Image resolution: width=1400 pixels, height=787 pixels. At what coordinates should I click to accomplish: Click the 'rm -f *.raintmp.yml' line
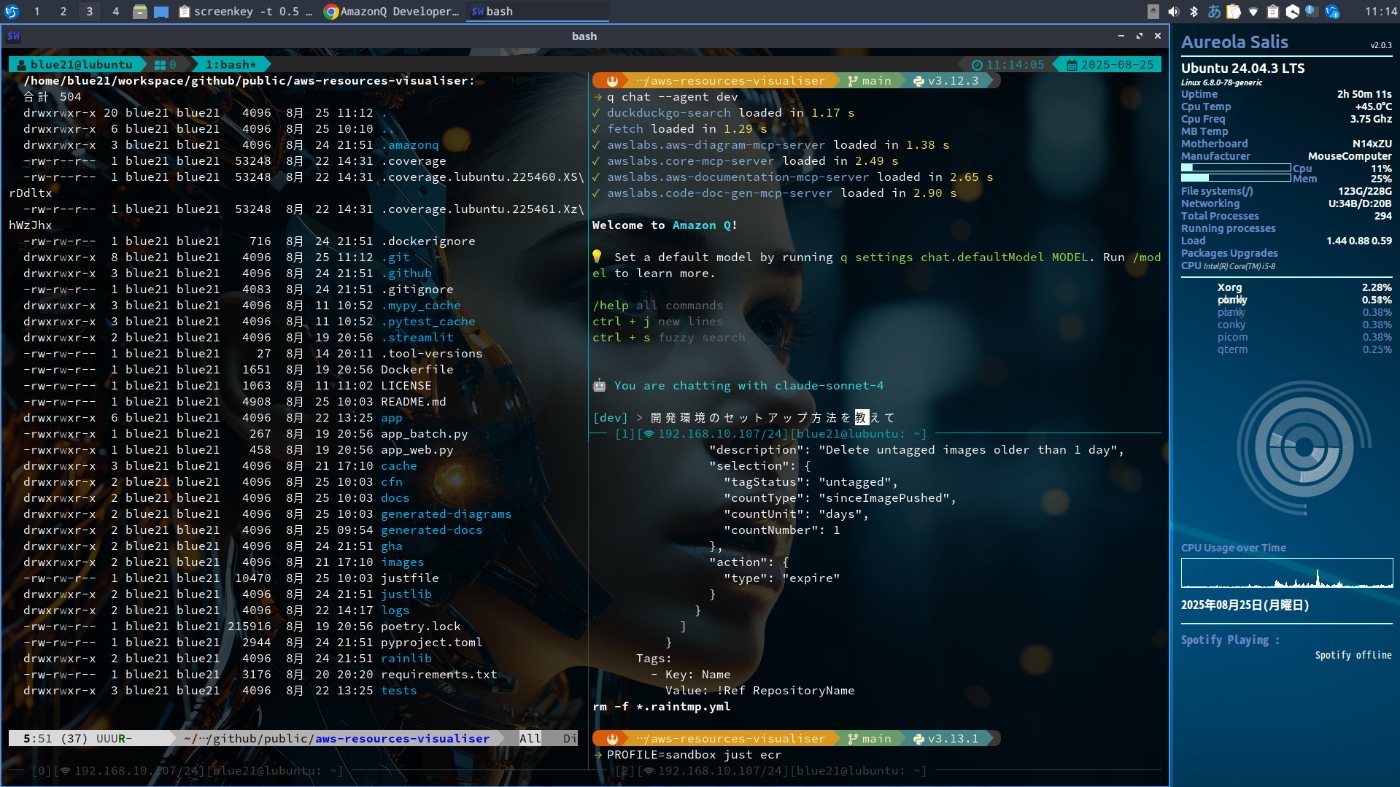pos(661,706)
